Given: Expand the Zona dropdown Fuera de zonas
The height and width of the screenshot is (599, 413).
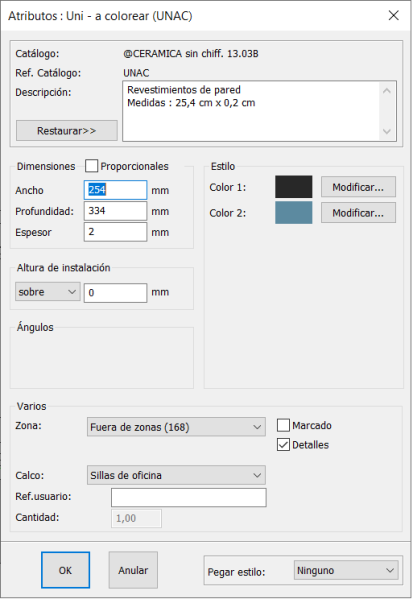Looking at the screenshot, I should click(x=176, y=427).
